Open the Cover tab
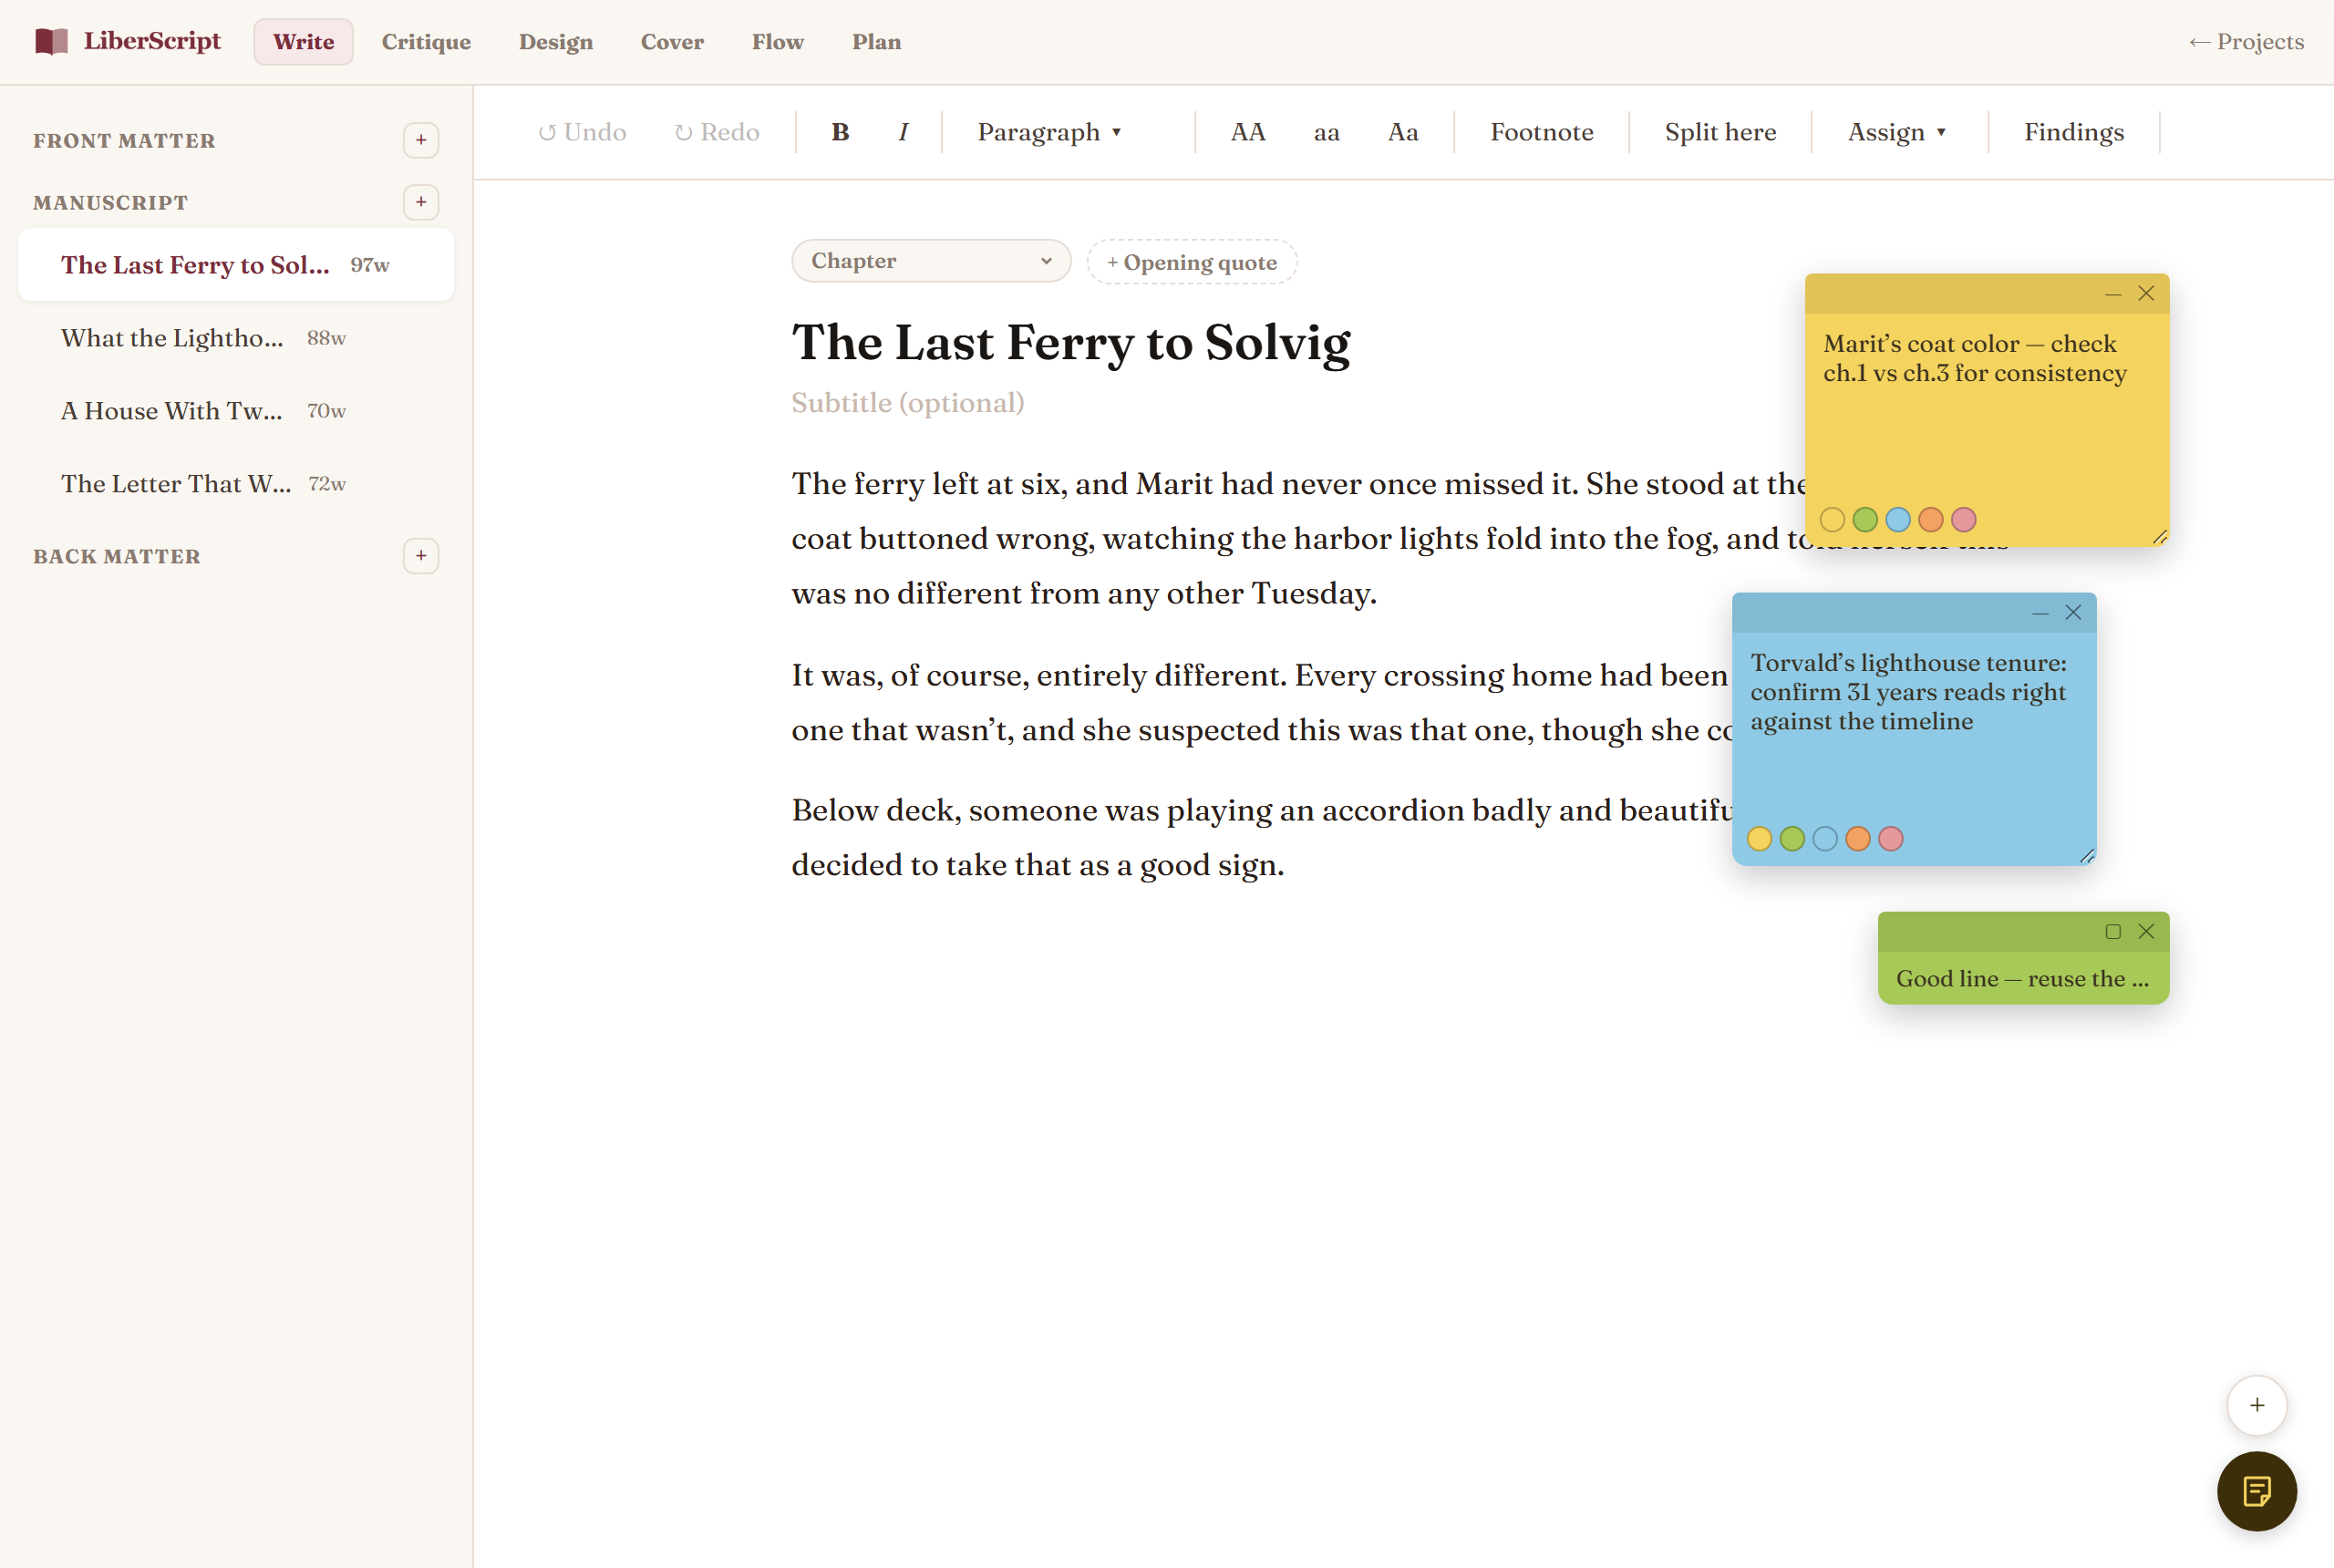 pos(672,42)
